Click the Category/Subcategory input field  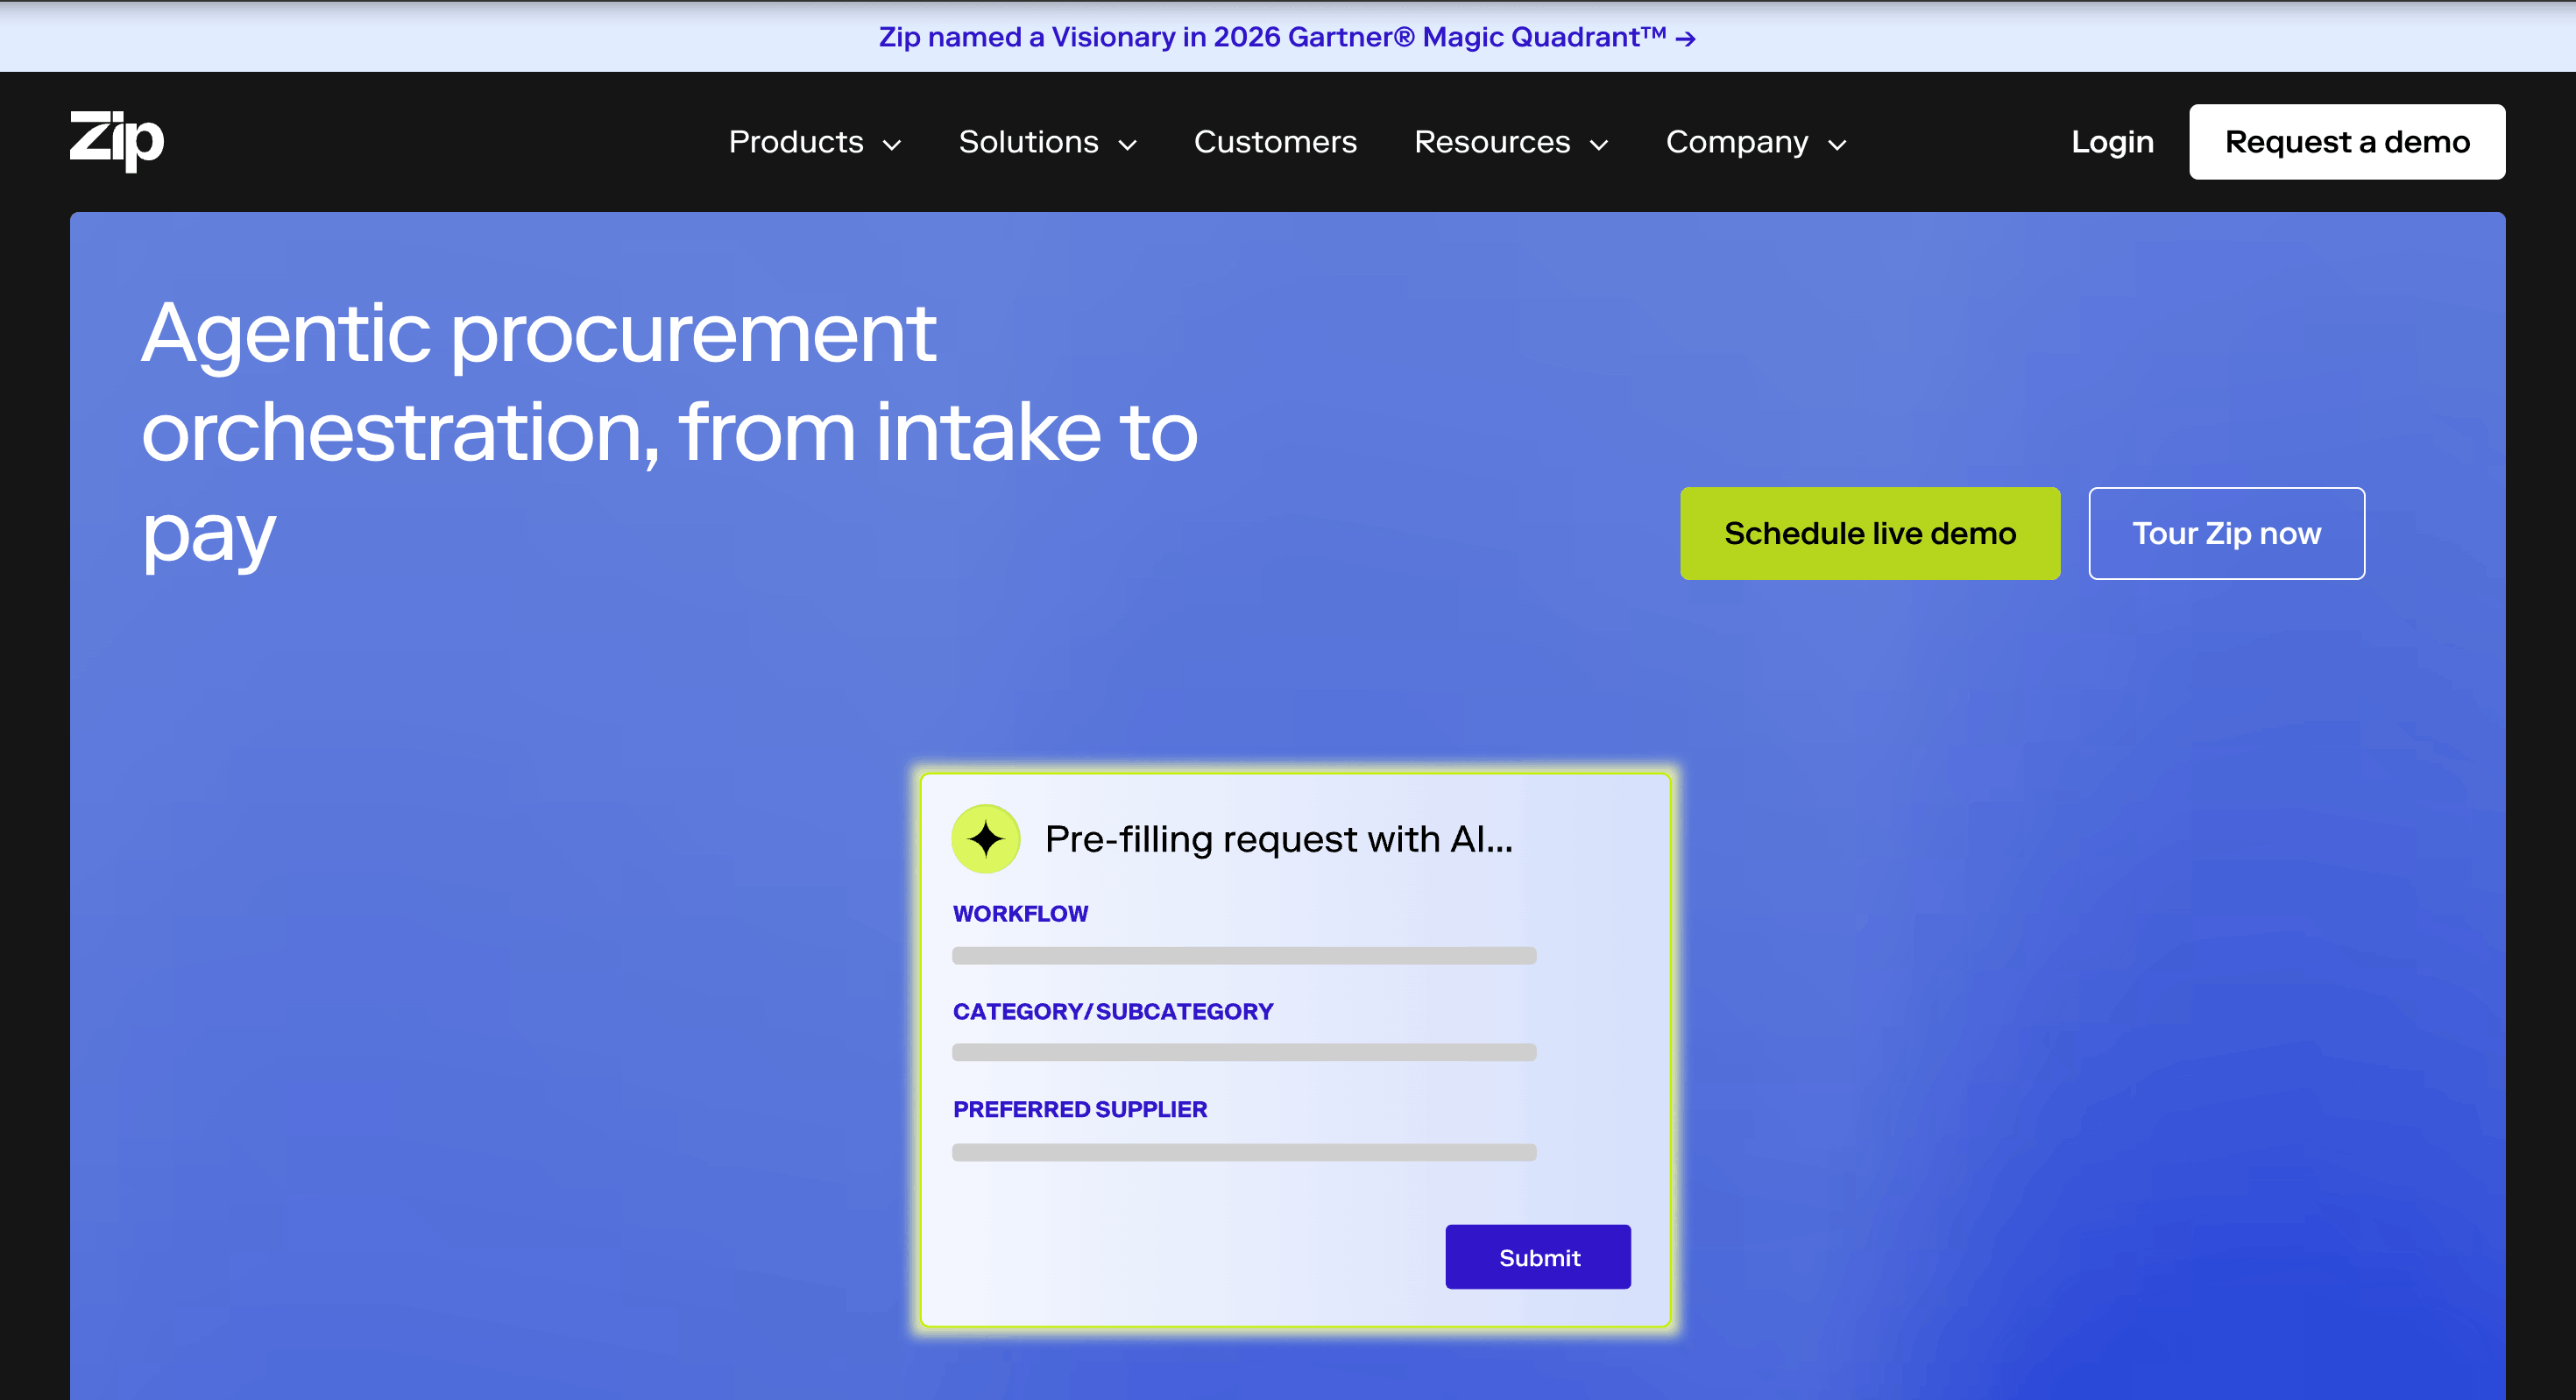pyautogui.click(x=1243, y=1052)
